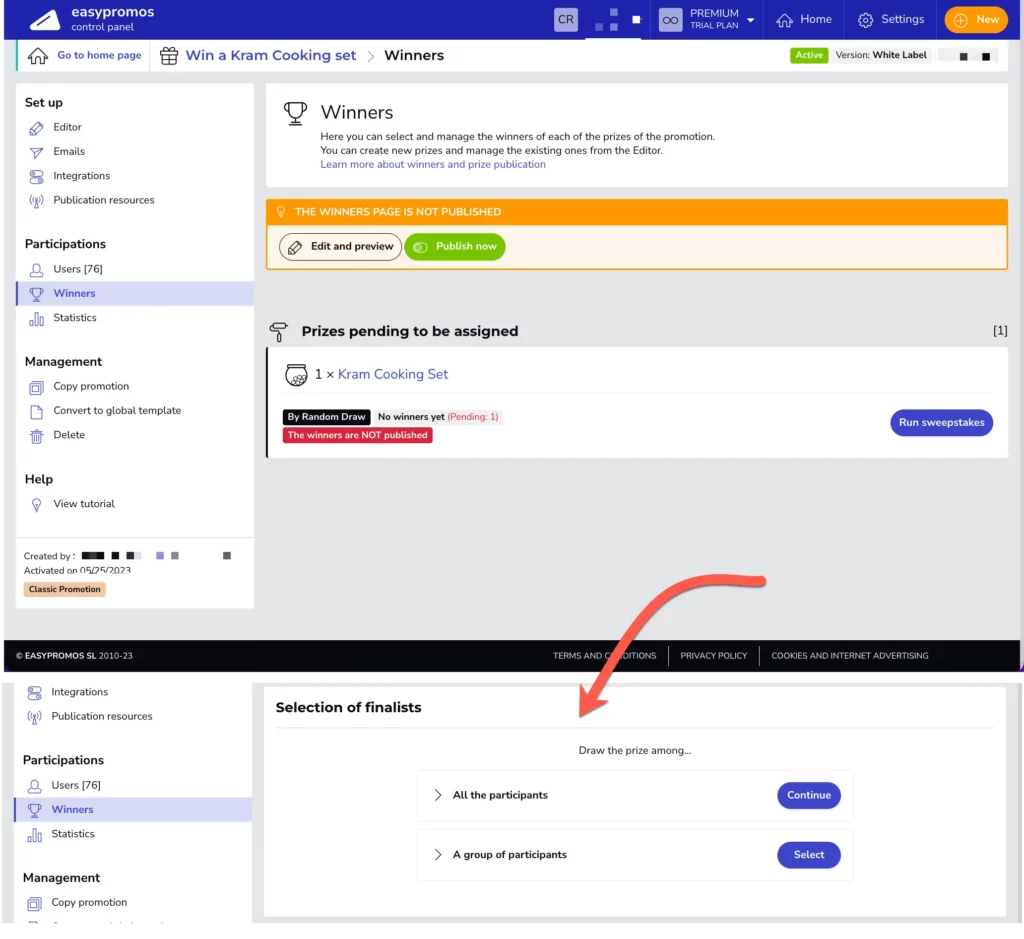Choose Copy promotion in the lower sidebar
This screenshot has height=939, width=1024.
(89, 902)
